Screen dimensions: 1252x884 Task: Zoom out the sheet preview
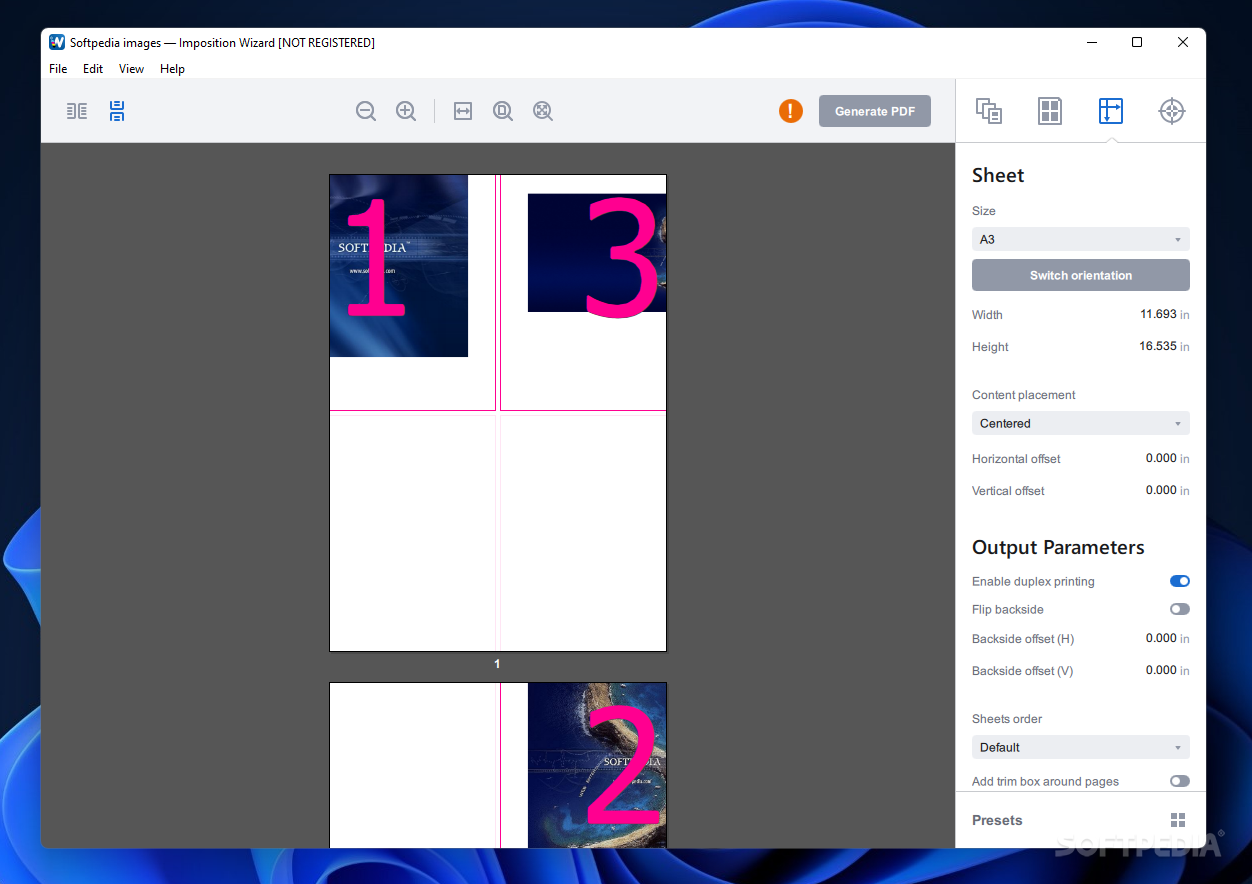366,111
